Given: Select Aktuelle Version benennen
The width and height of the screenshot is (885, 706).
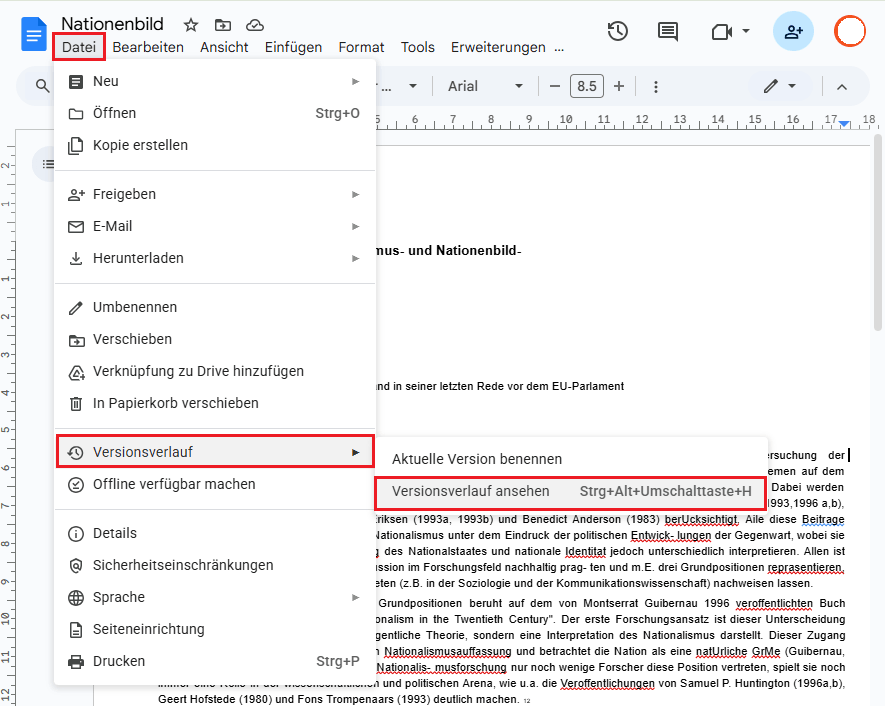Looking at the screenshot, I should point(571,459).
